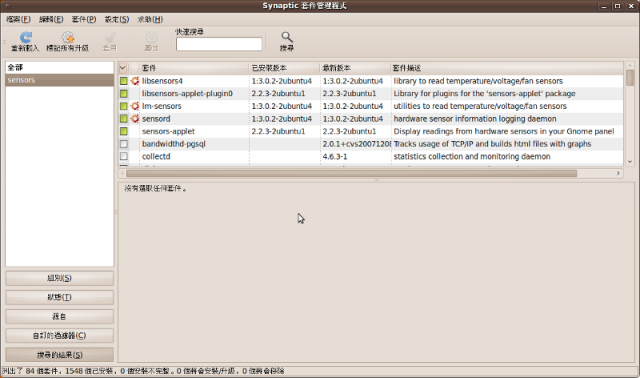The width and height of the screenshot is (640, 378).
Task: Click the greyed Properties toolbar icon
Action: [151, 38]
